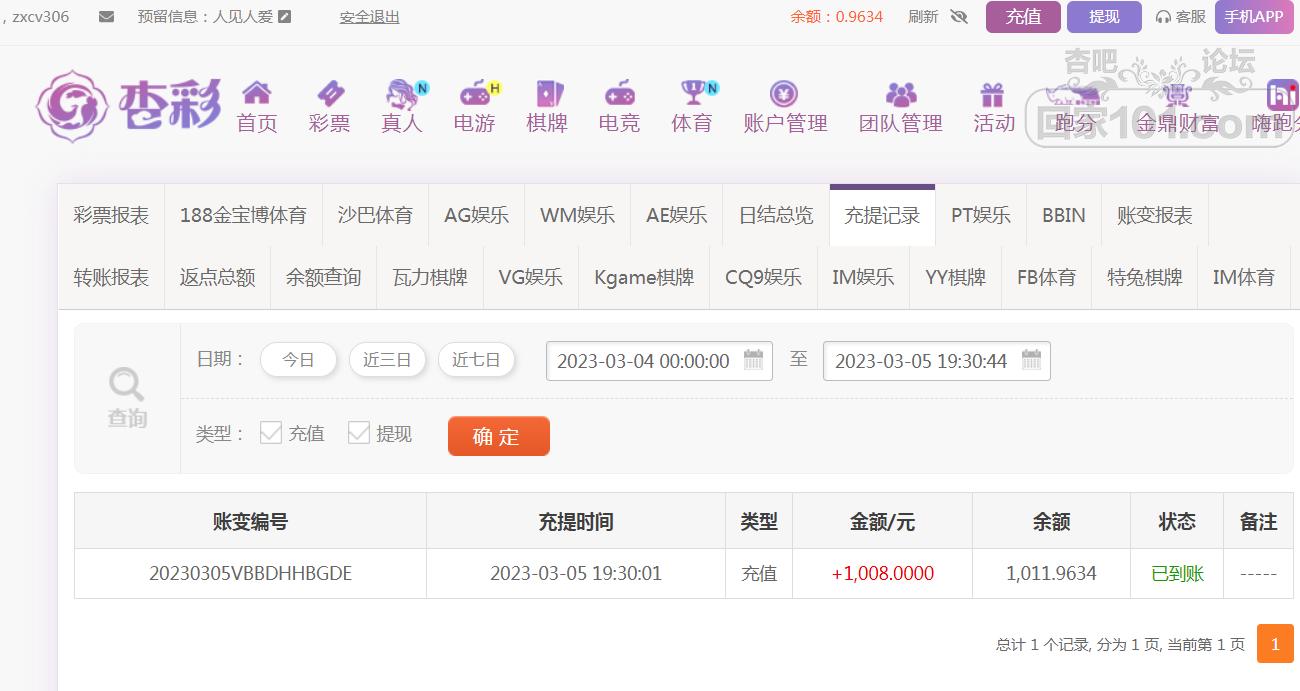This screenshot has width=1300, height=691.
Task: Open the 棋牌 card games icon
Action: click(548, 94)
